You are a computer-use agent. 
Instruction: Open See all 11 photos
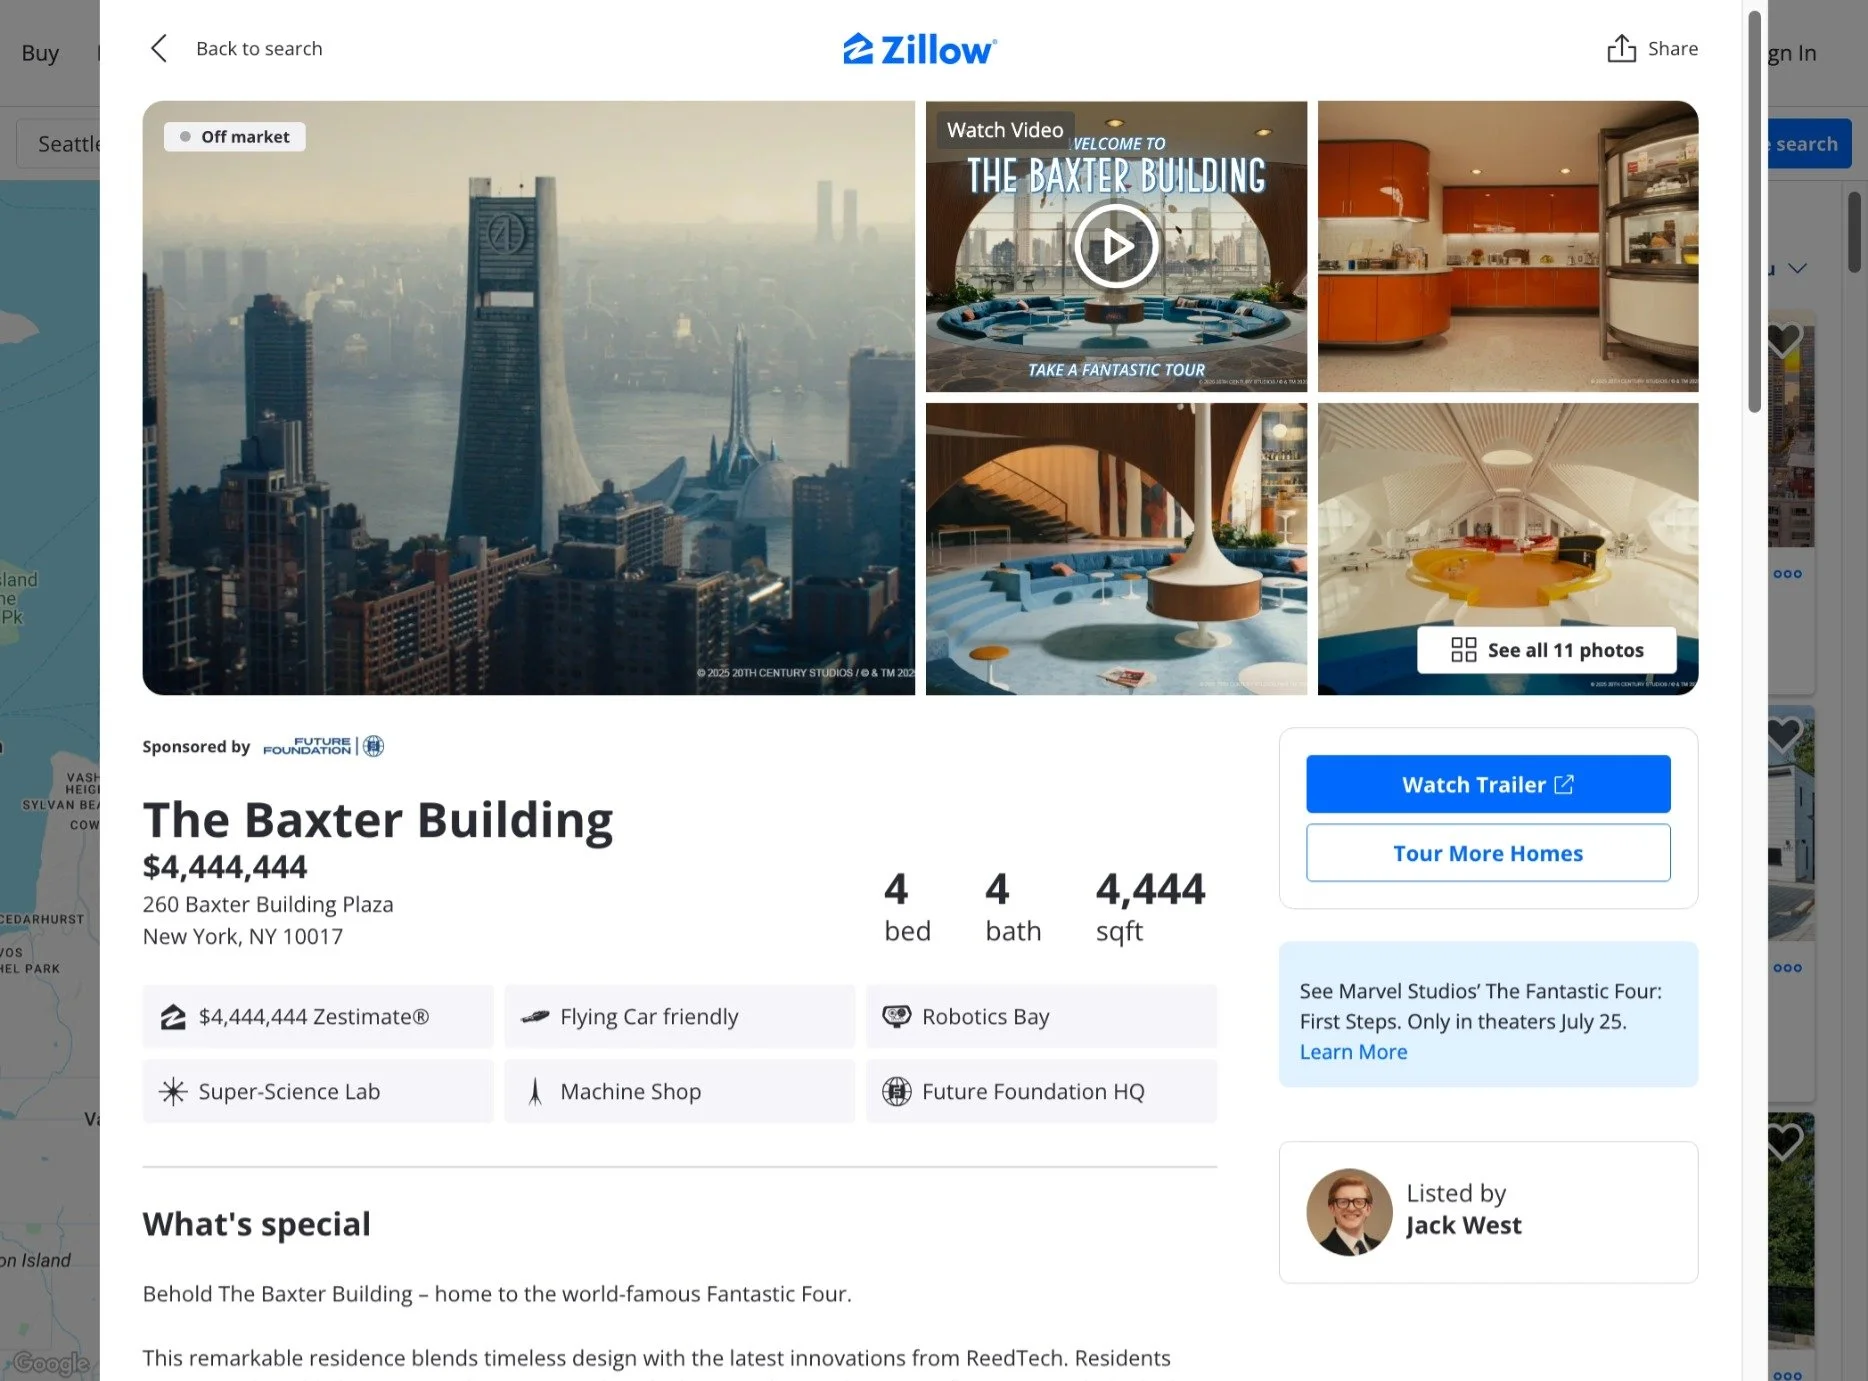(1547, 650)
